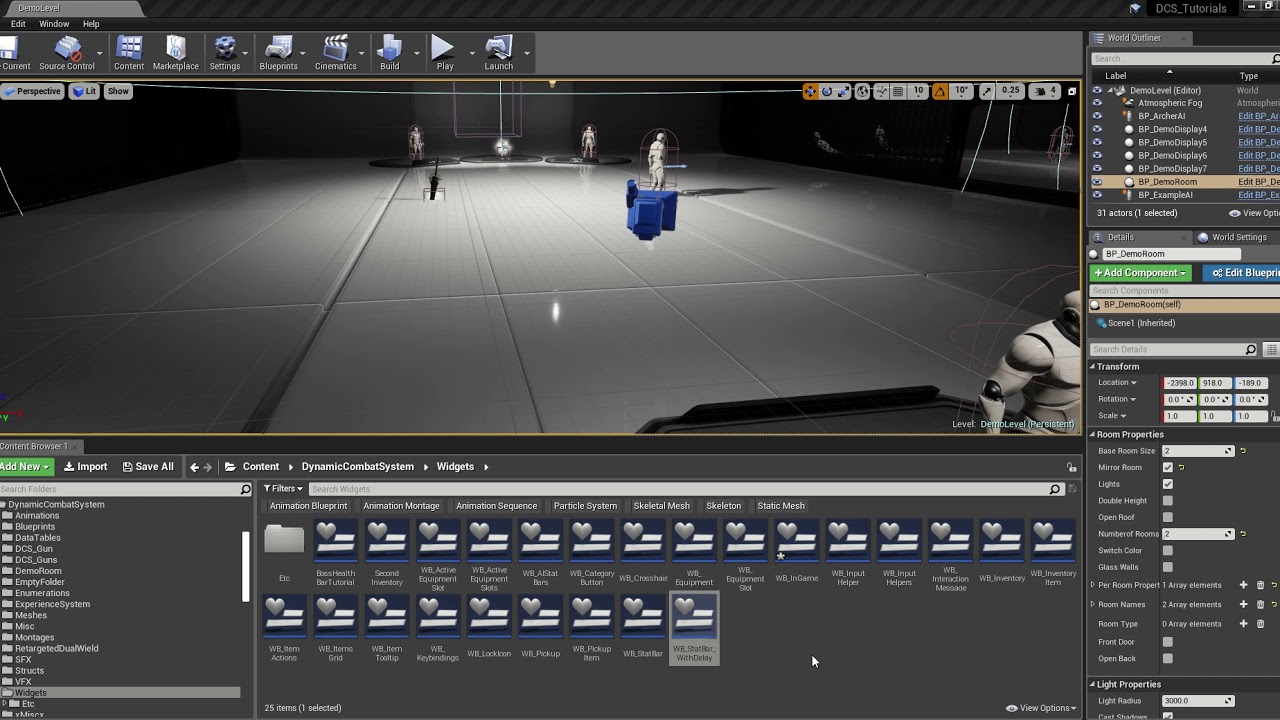This screenshot has width=1280, height=720.
Task: Toggle world/local coordinate system globe icon
Action: [862, 91]
